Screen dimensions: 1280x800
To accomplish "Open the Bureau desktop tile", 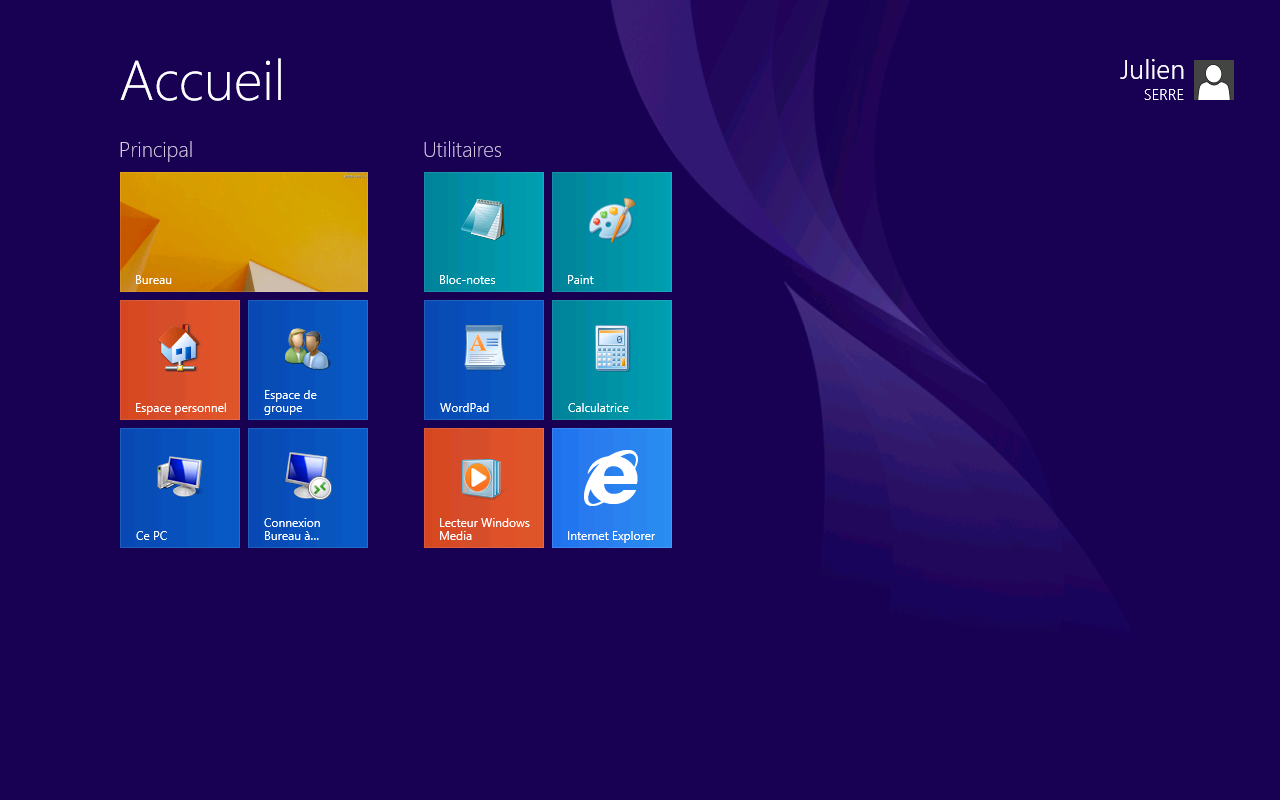I will click(x=244, y=232).
